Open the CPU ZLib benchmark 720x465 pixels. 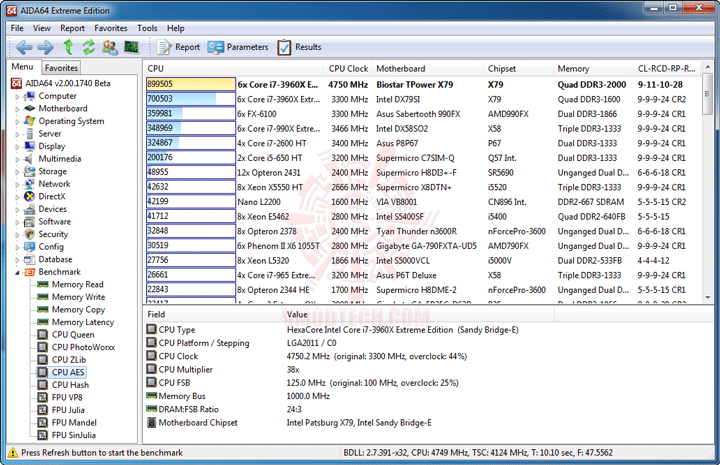[69, 360]
